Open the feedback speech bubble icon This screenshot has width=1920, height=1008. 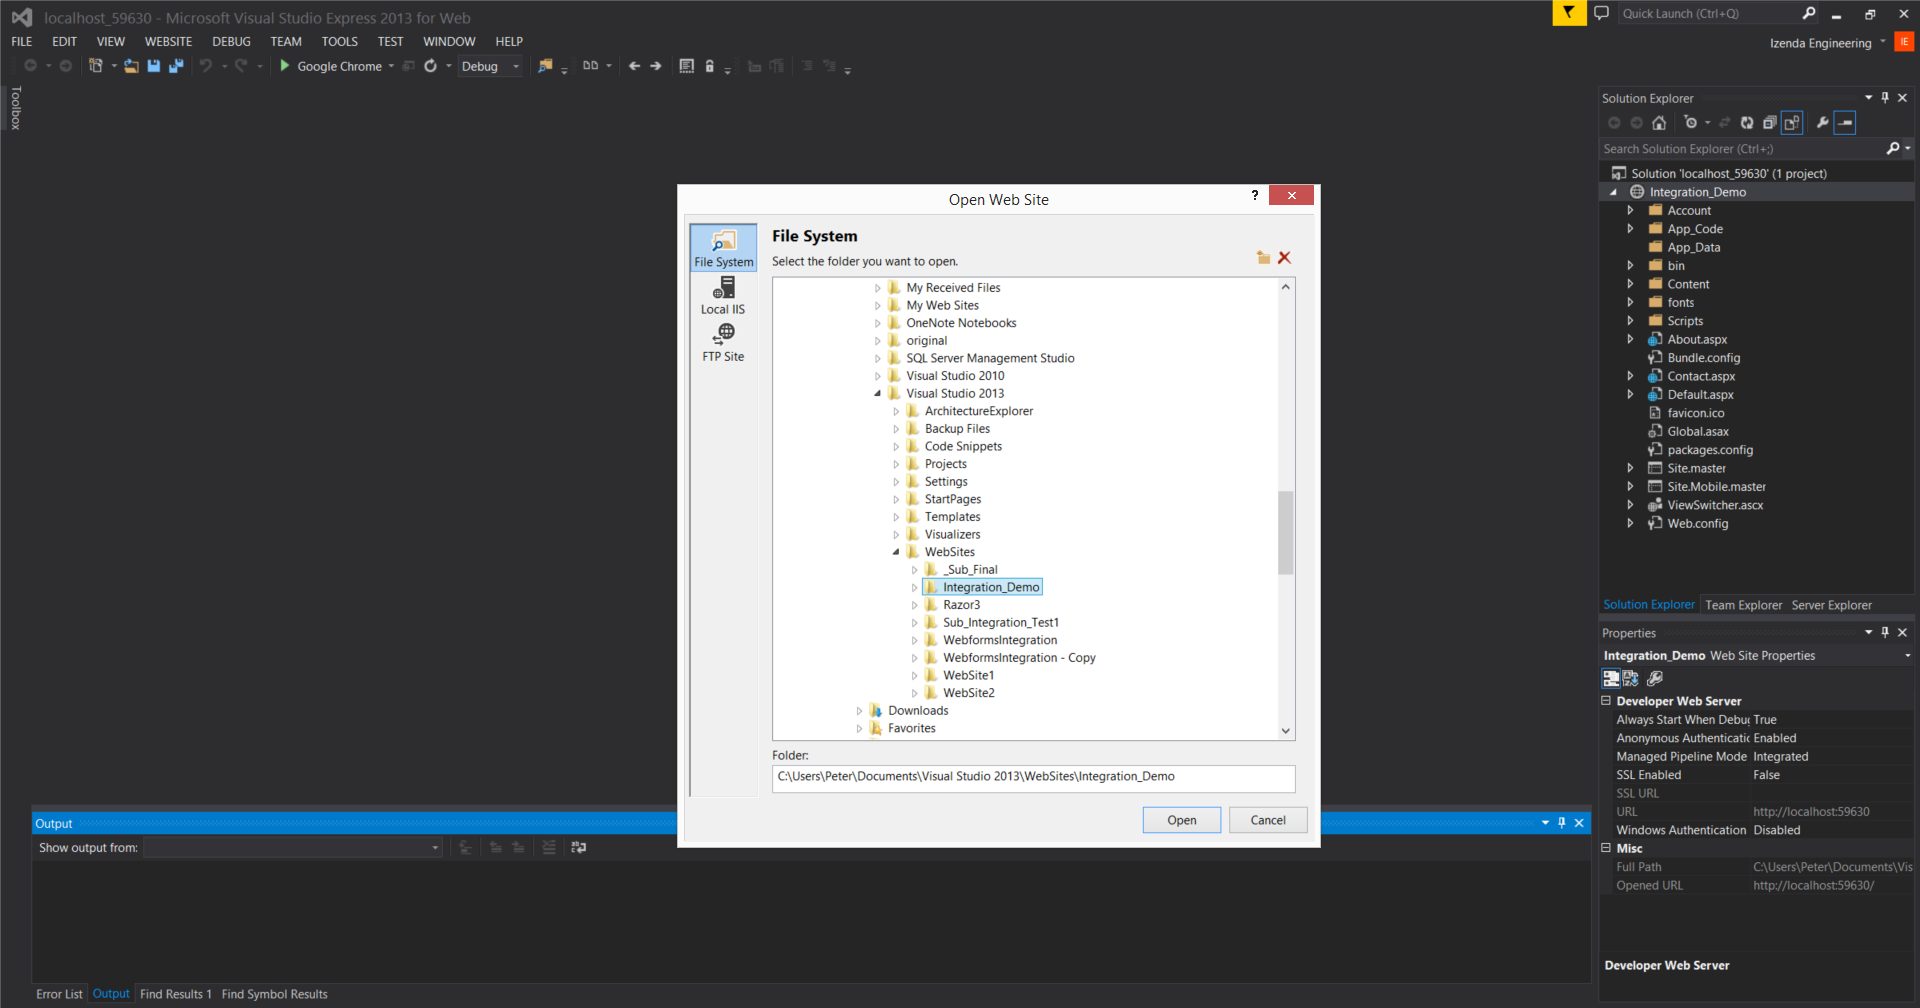1601,13
